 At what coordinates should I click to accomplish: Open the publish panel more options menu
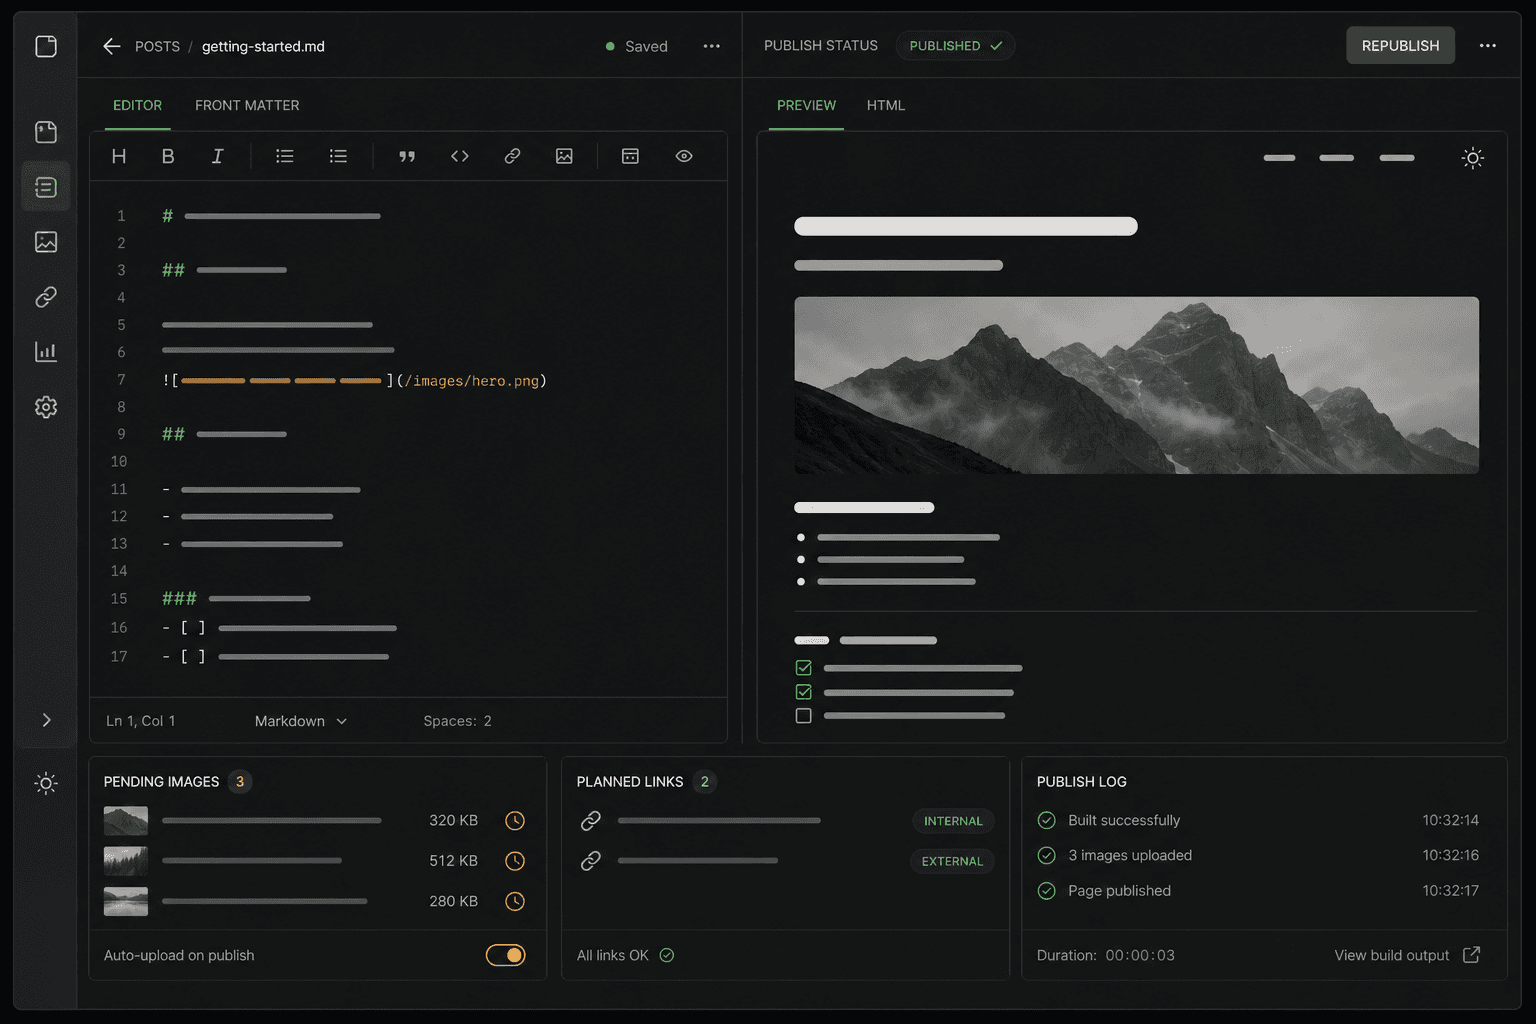coord(1488,46)
